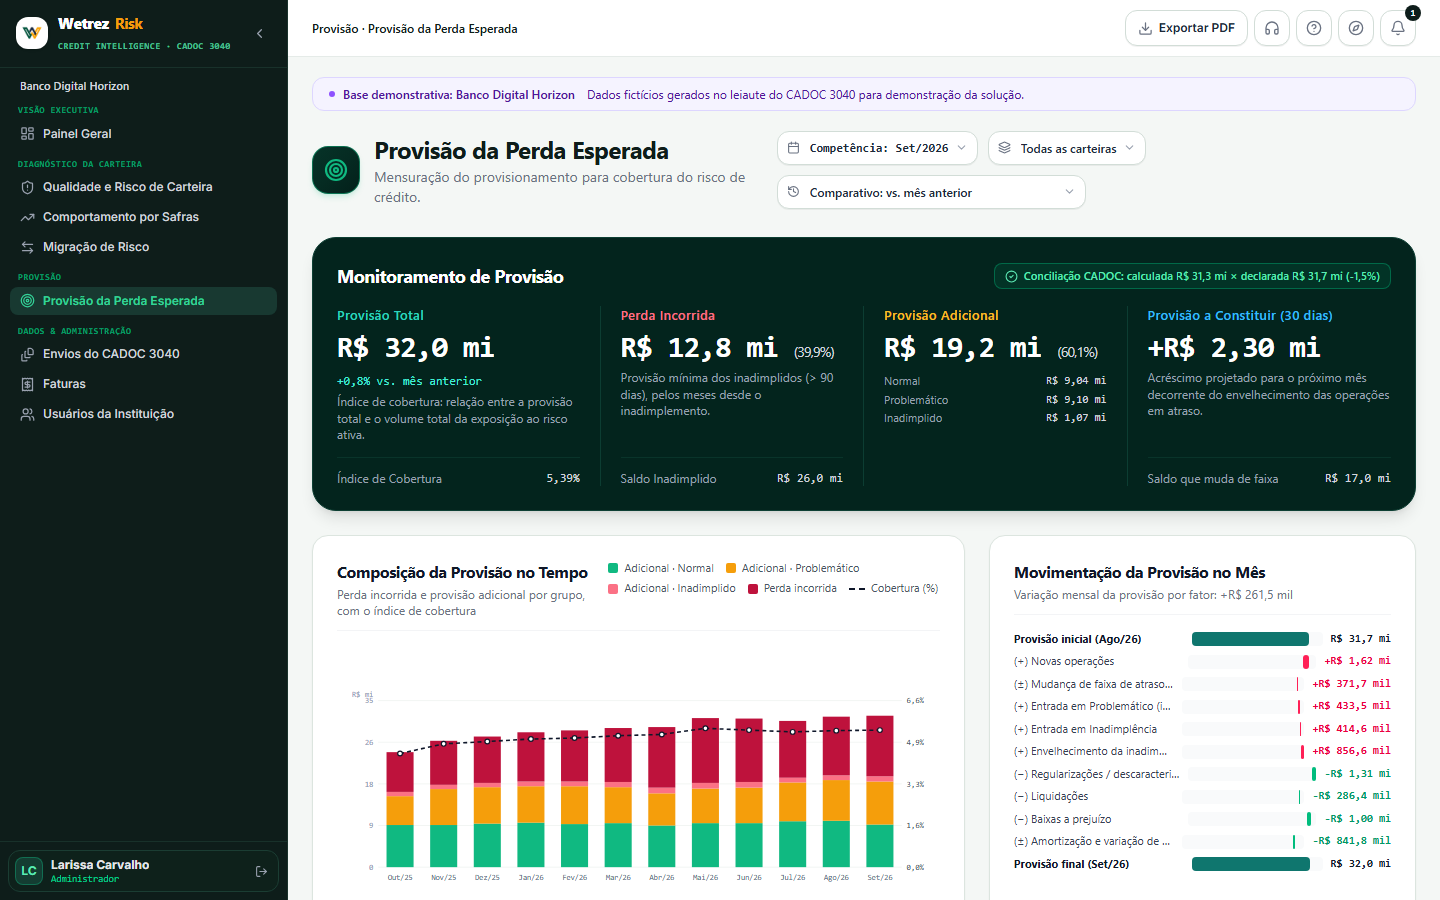Click the Conciliação CADOC status badge
Screen dimensions: 1440x900
(x=1192, y=276)
